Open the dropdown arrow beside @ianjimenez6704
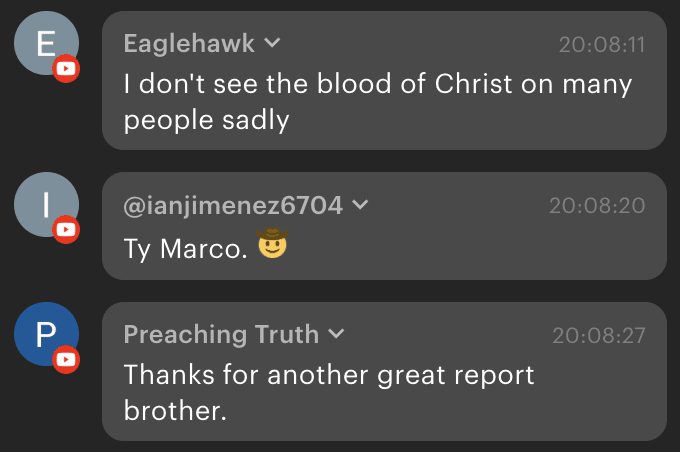 coord(360,205)
